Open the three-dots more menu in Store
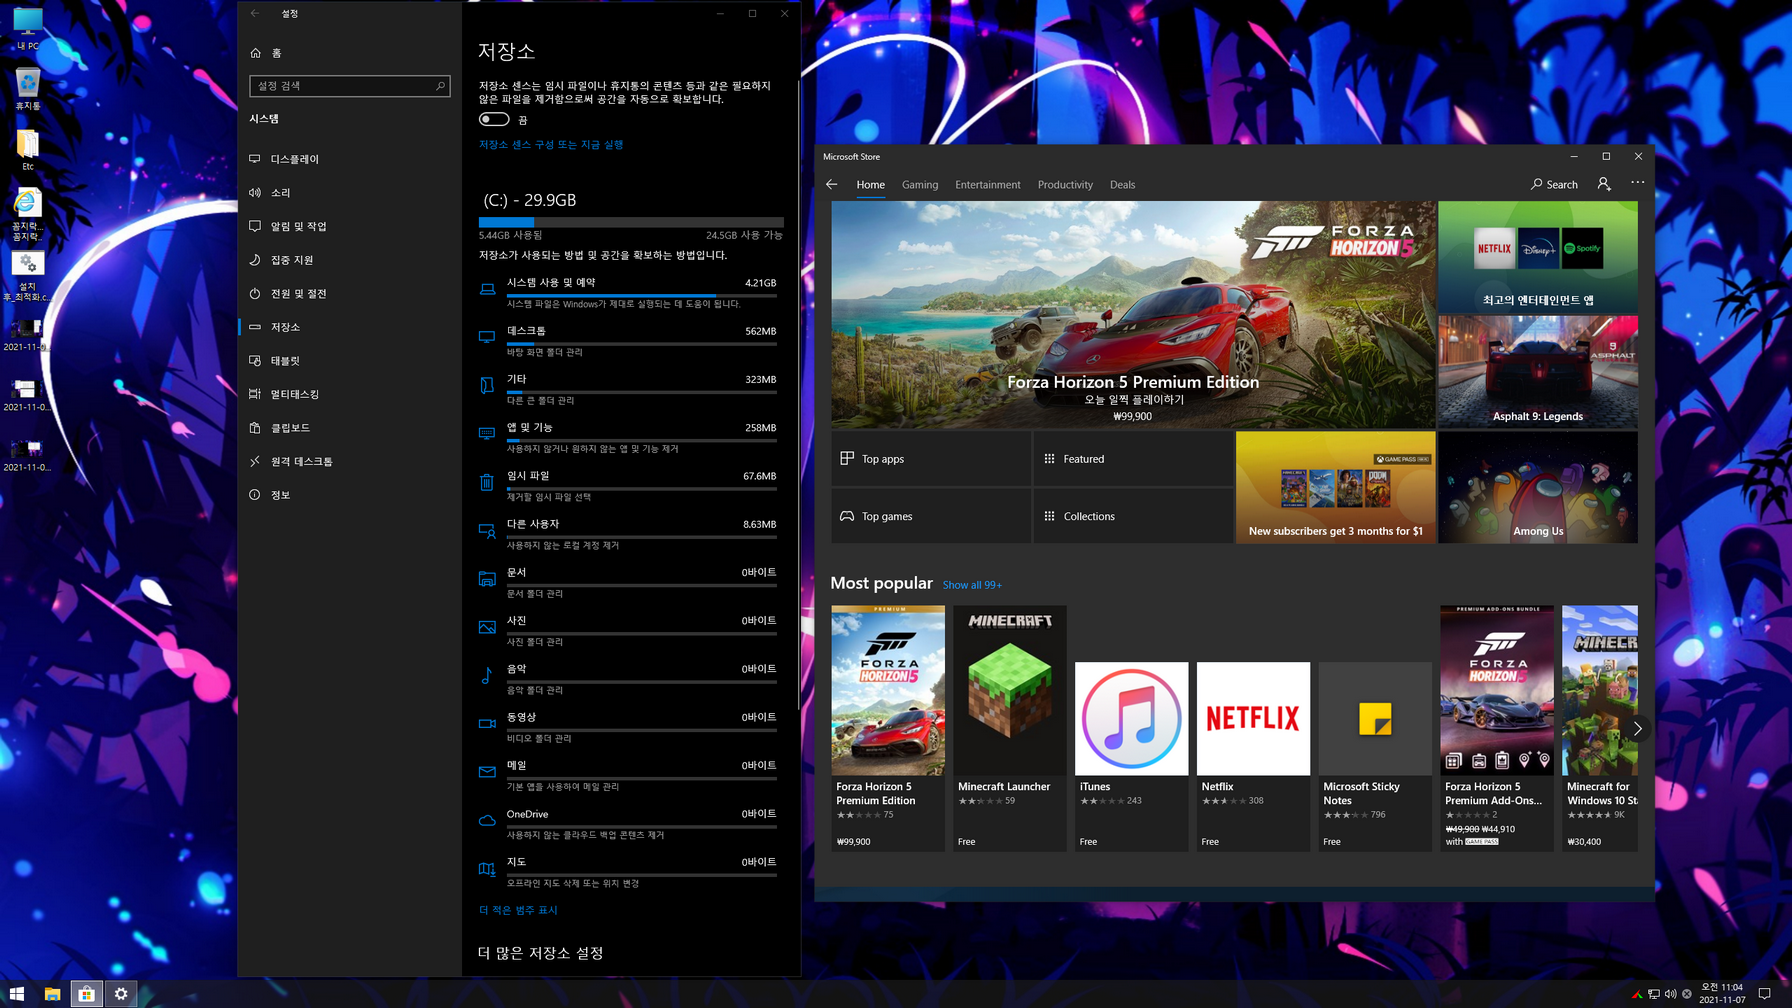This screenshot has width=1792, height=1008. pyautogui.click(x=1637, y=182)
